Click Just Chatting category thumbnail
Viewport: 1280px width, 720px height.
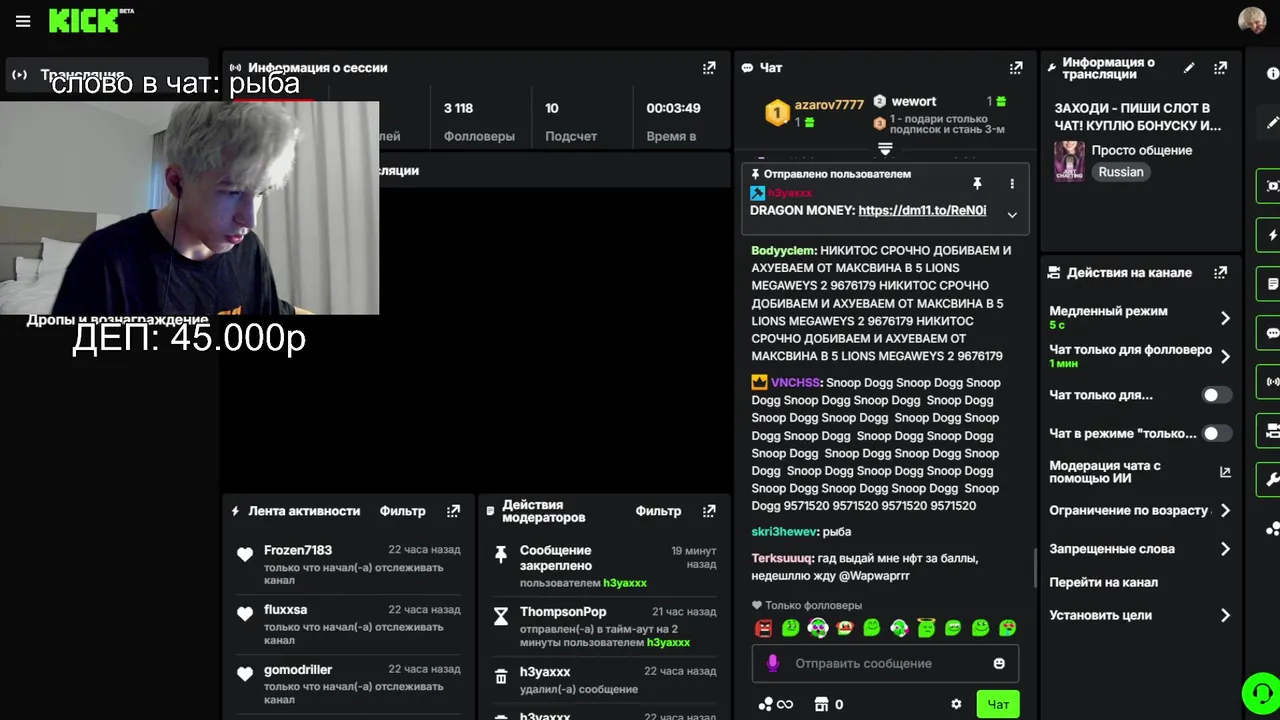tap(1069, 160)
